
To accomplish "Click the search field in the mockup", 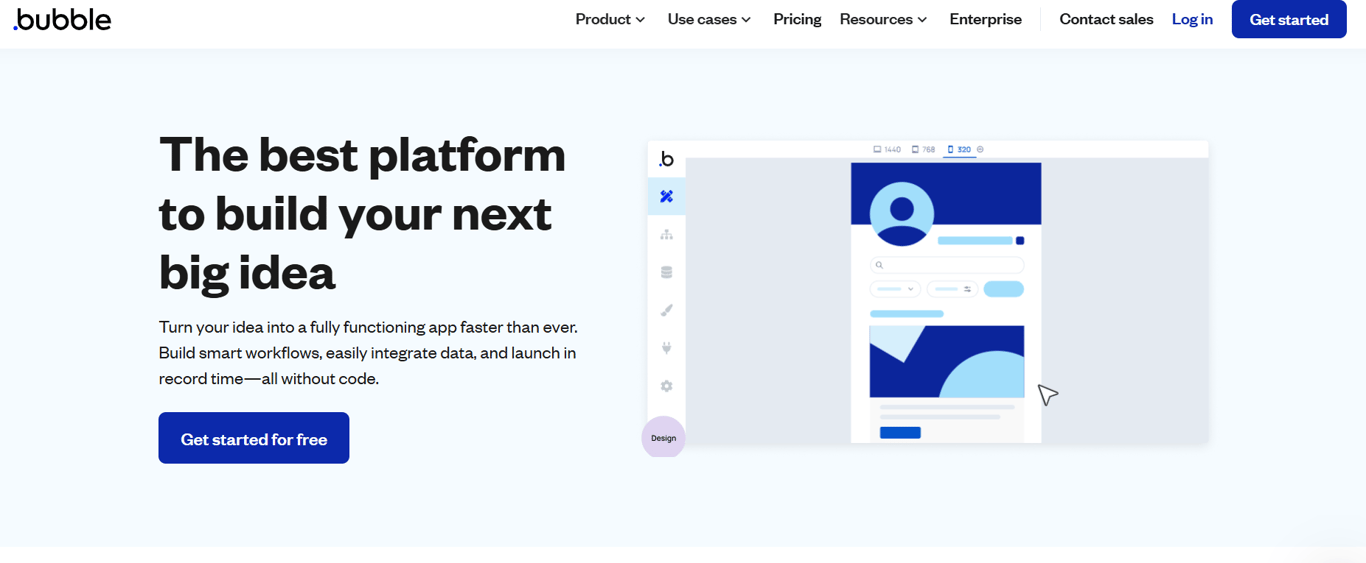I will 947,265.
